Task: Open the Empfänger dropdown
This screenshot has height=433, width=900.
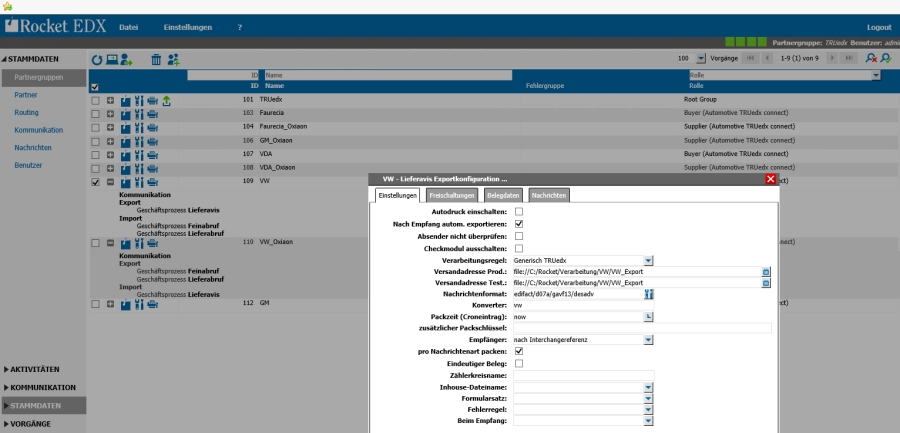Action: [649, 340]
